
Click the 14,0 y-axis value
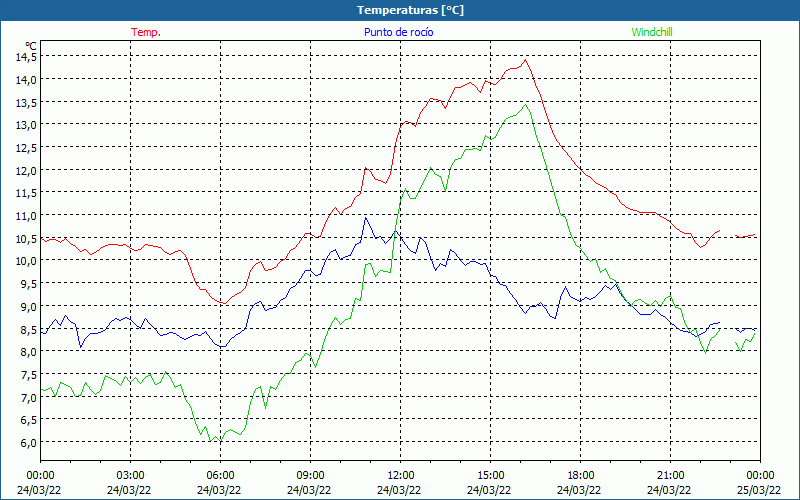tap(26, 79)
